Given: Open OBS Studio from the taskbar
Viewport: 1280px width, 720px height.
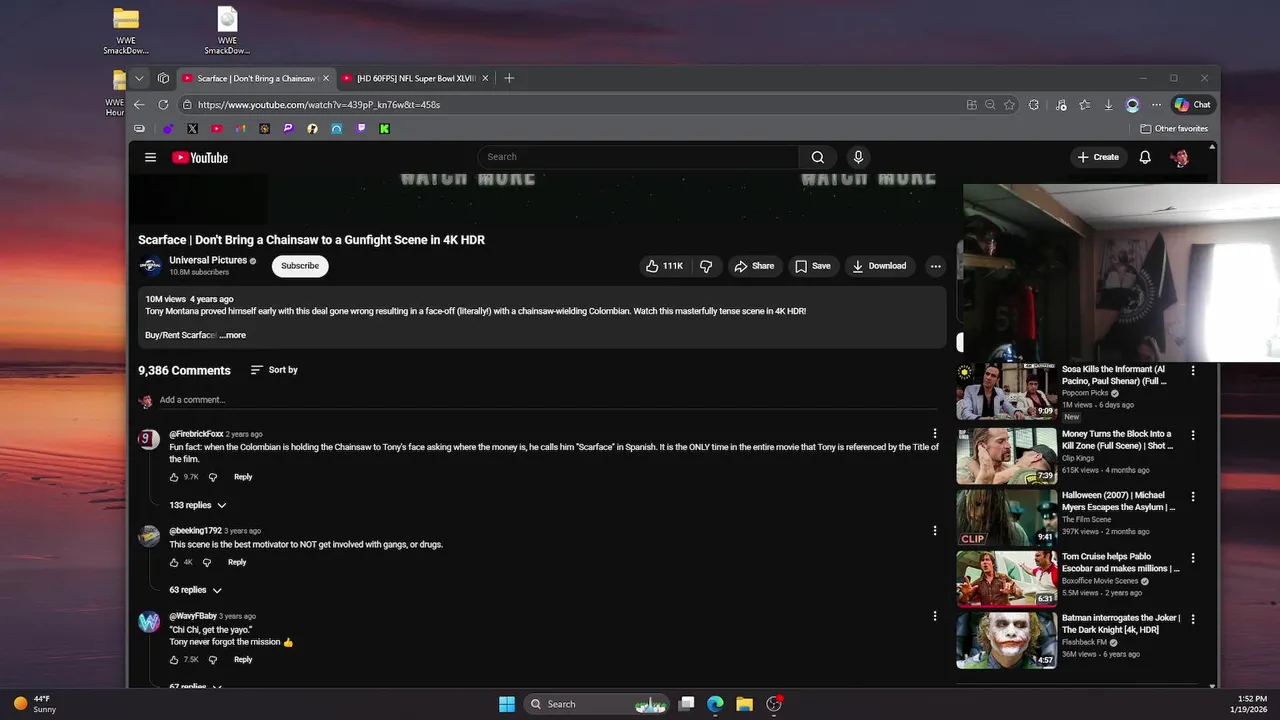Looking at the screenshot, I should coord(773,704).
